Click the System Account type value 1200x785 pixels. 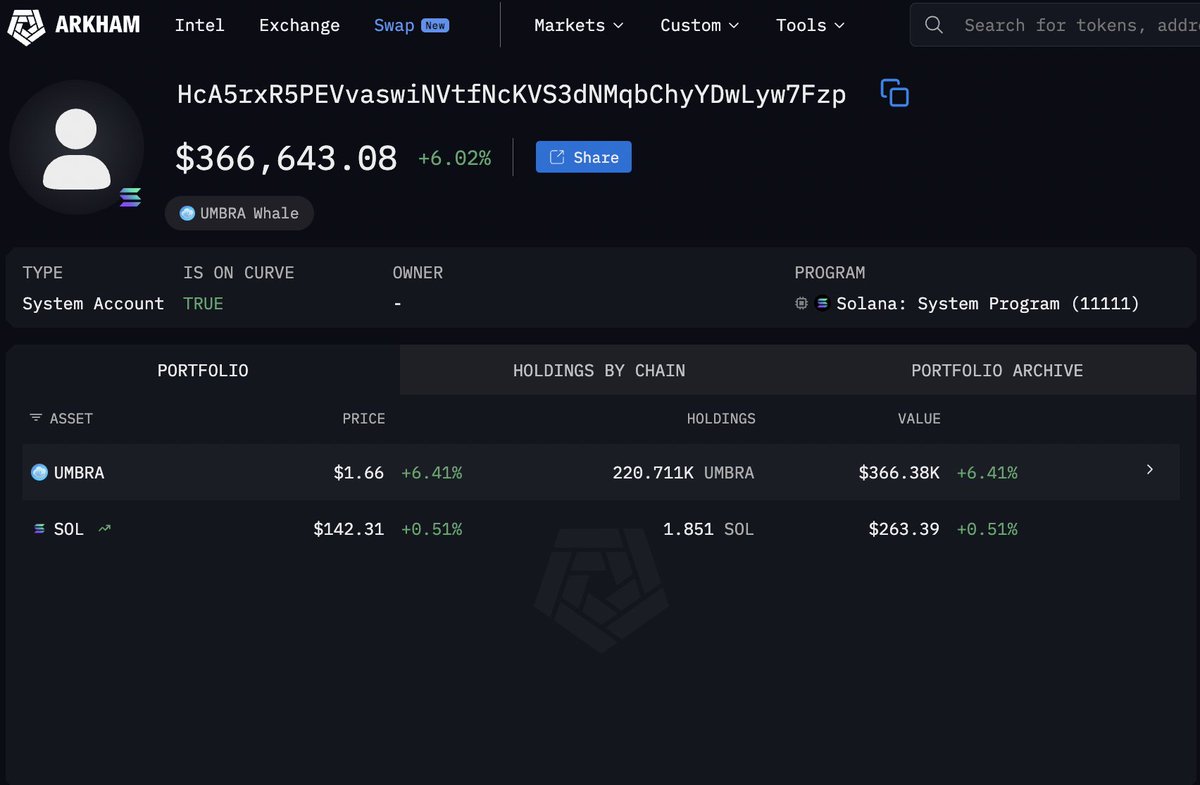pos(93,303)
